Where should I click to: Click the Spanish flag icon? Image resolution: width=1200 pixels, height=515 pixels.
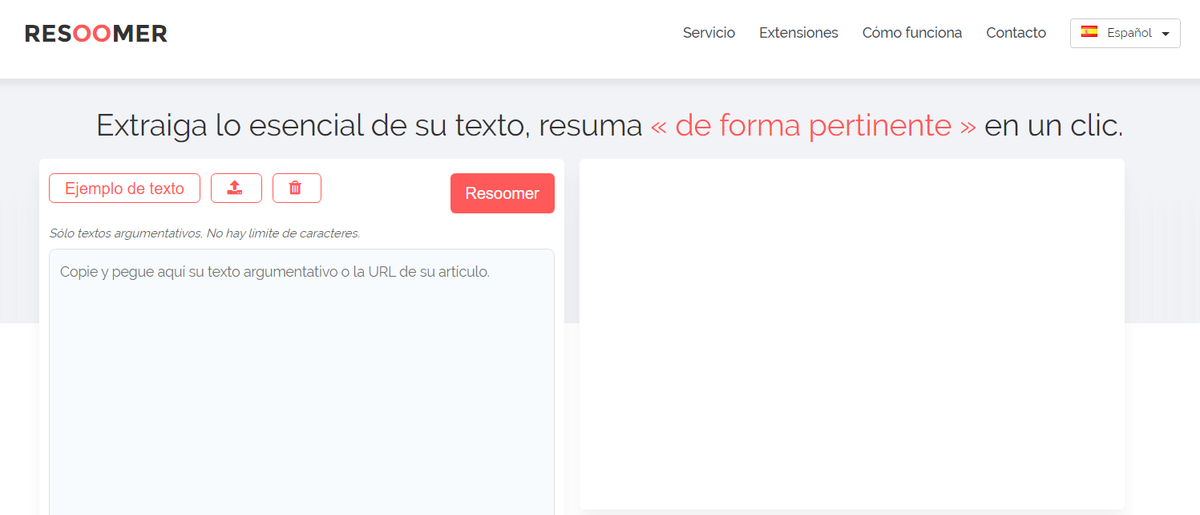pyautogui.click(x=1089, y=32)
